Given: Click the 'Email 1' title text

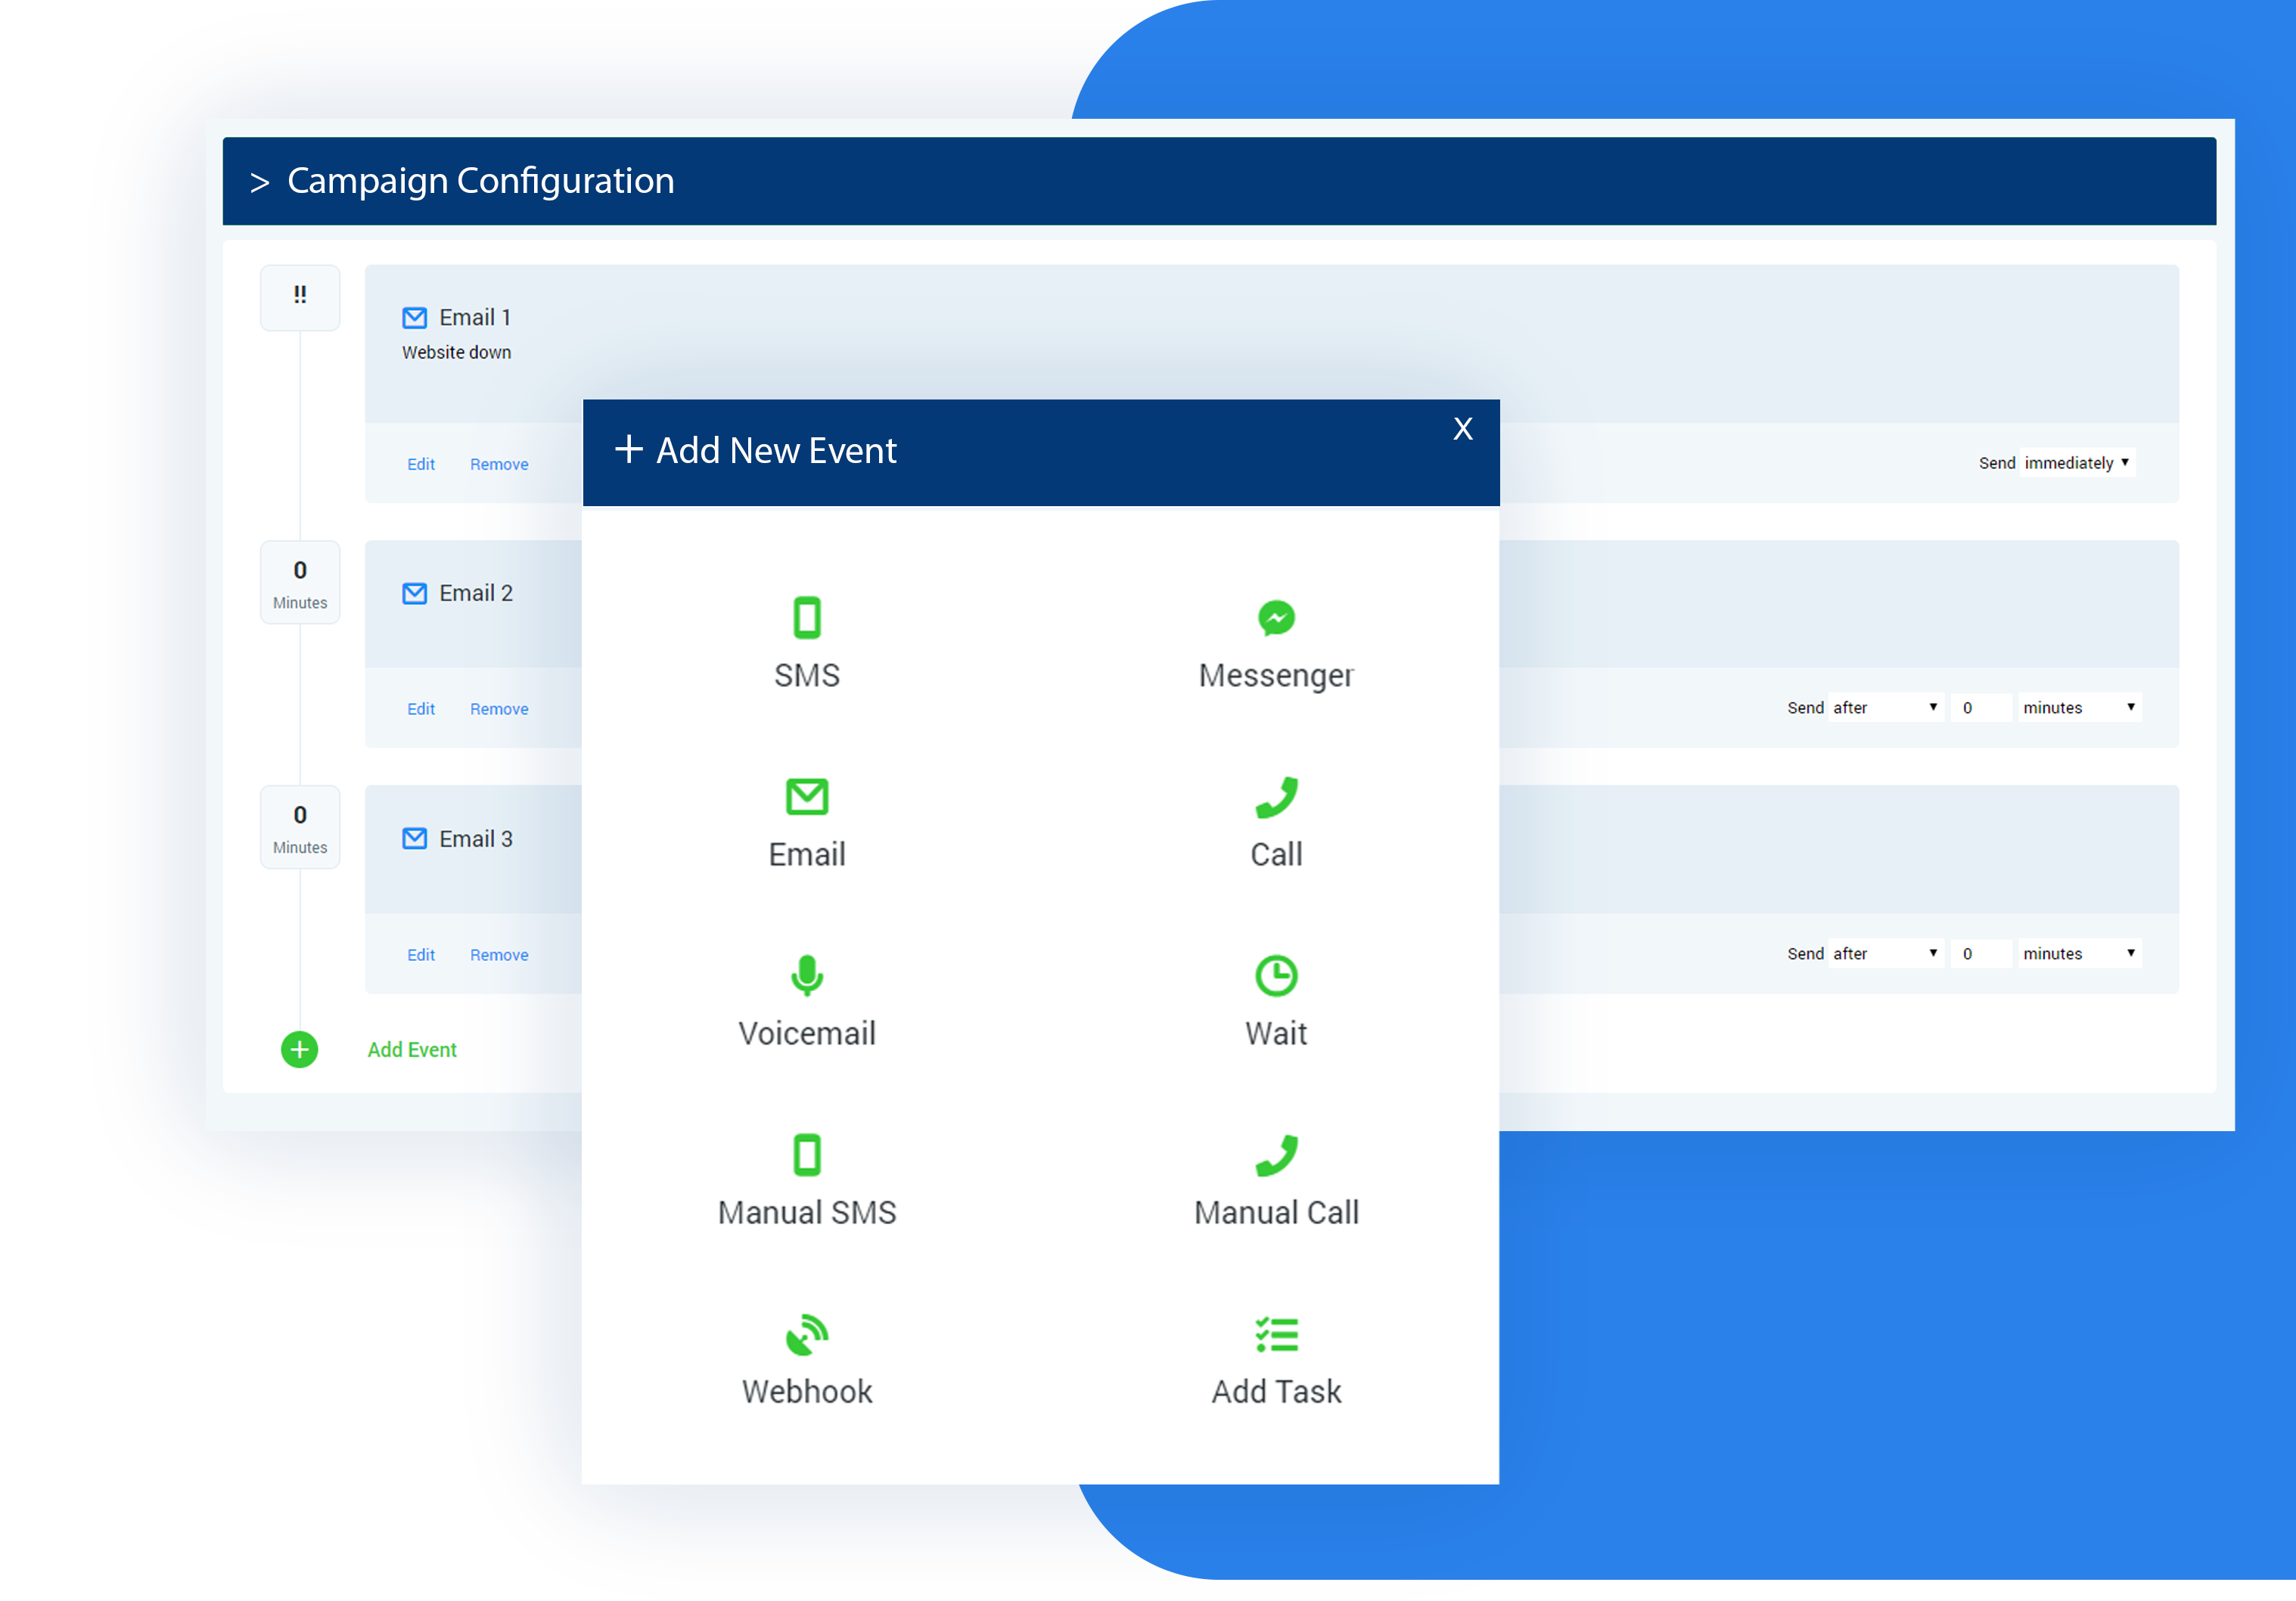Looking at the screenshot, I should (x=475, y=318).
